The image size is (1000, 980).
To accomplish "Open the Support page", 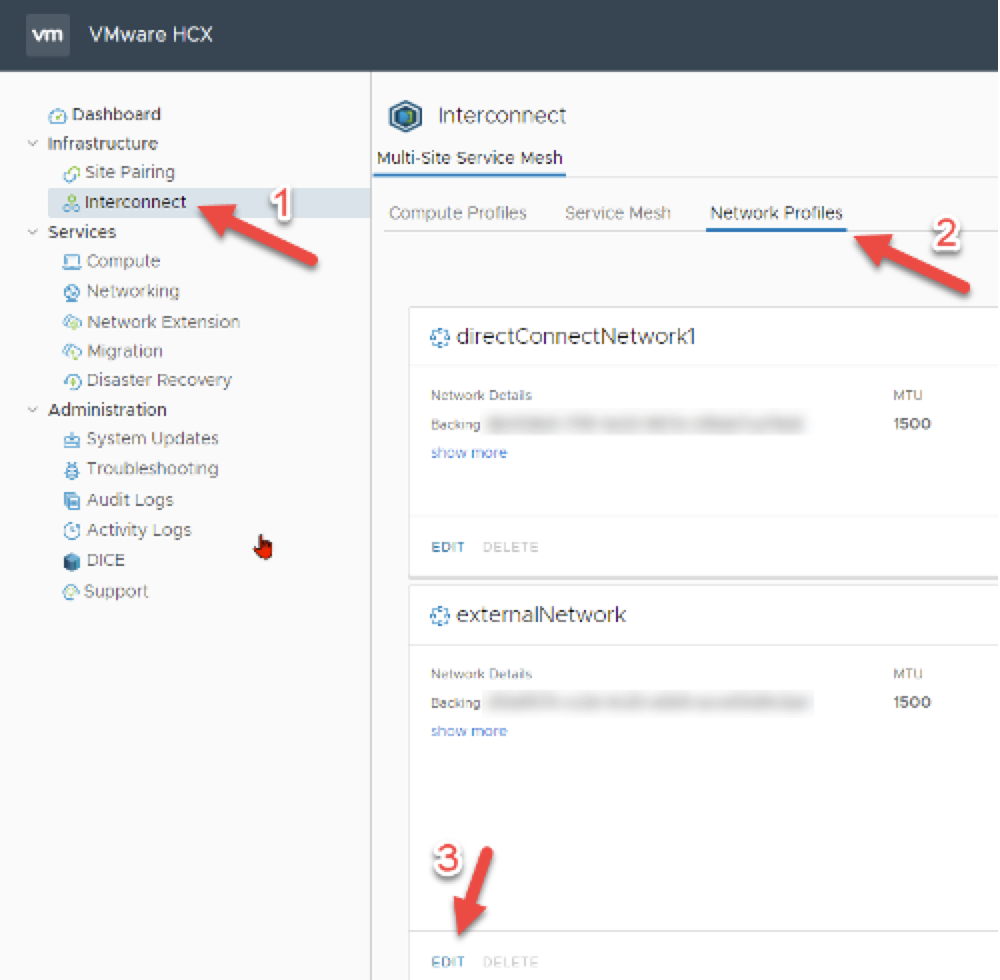I will click(x=116, y=592).
